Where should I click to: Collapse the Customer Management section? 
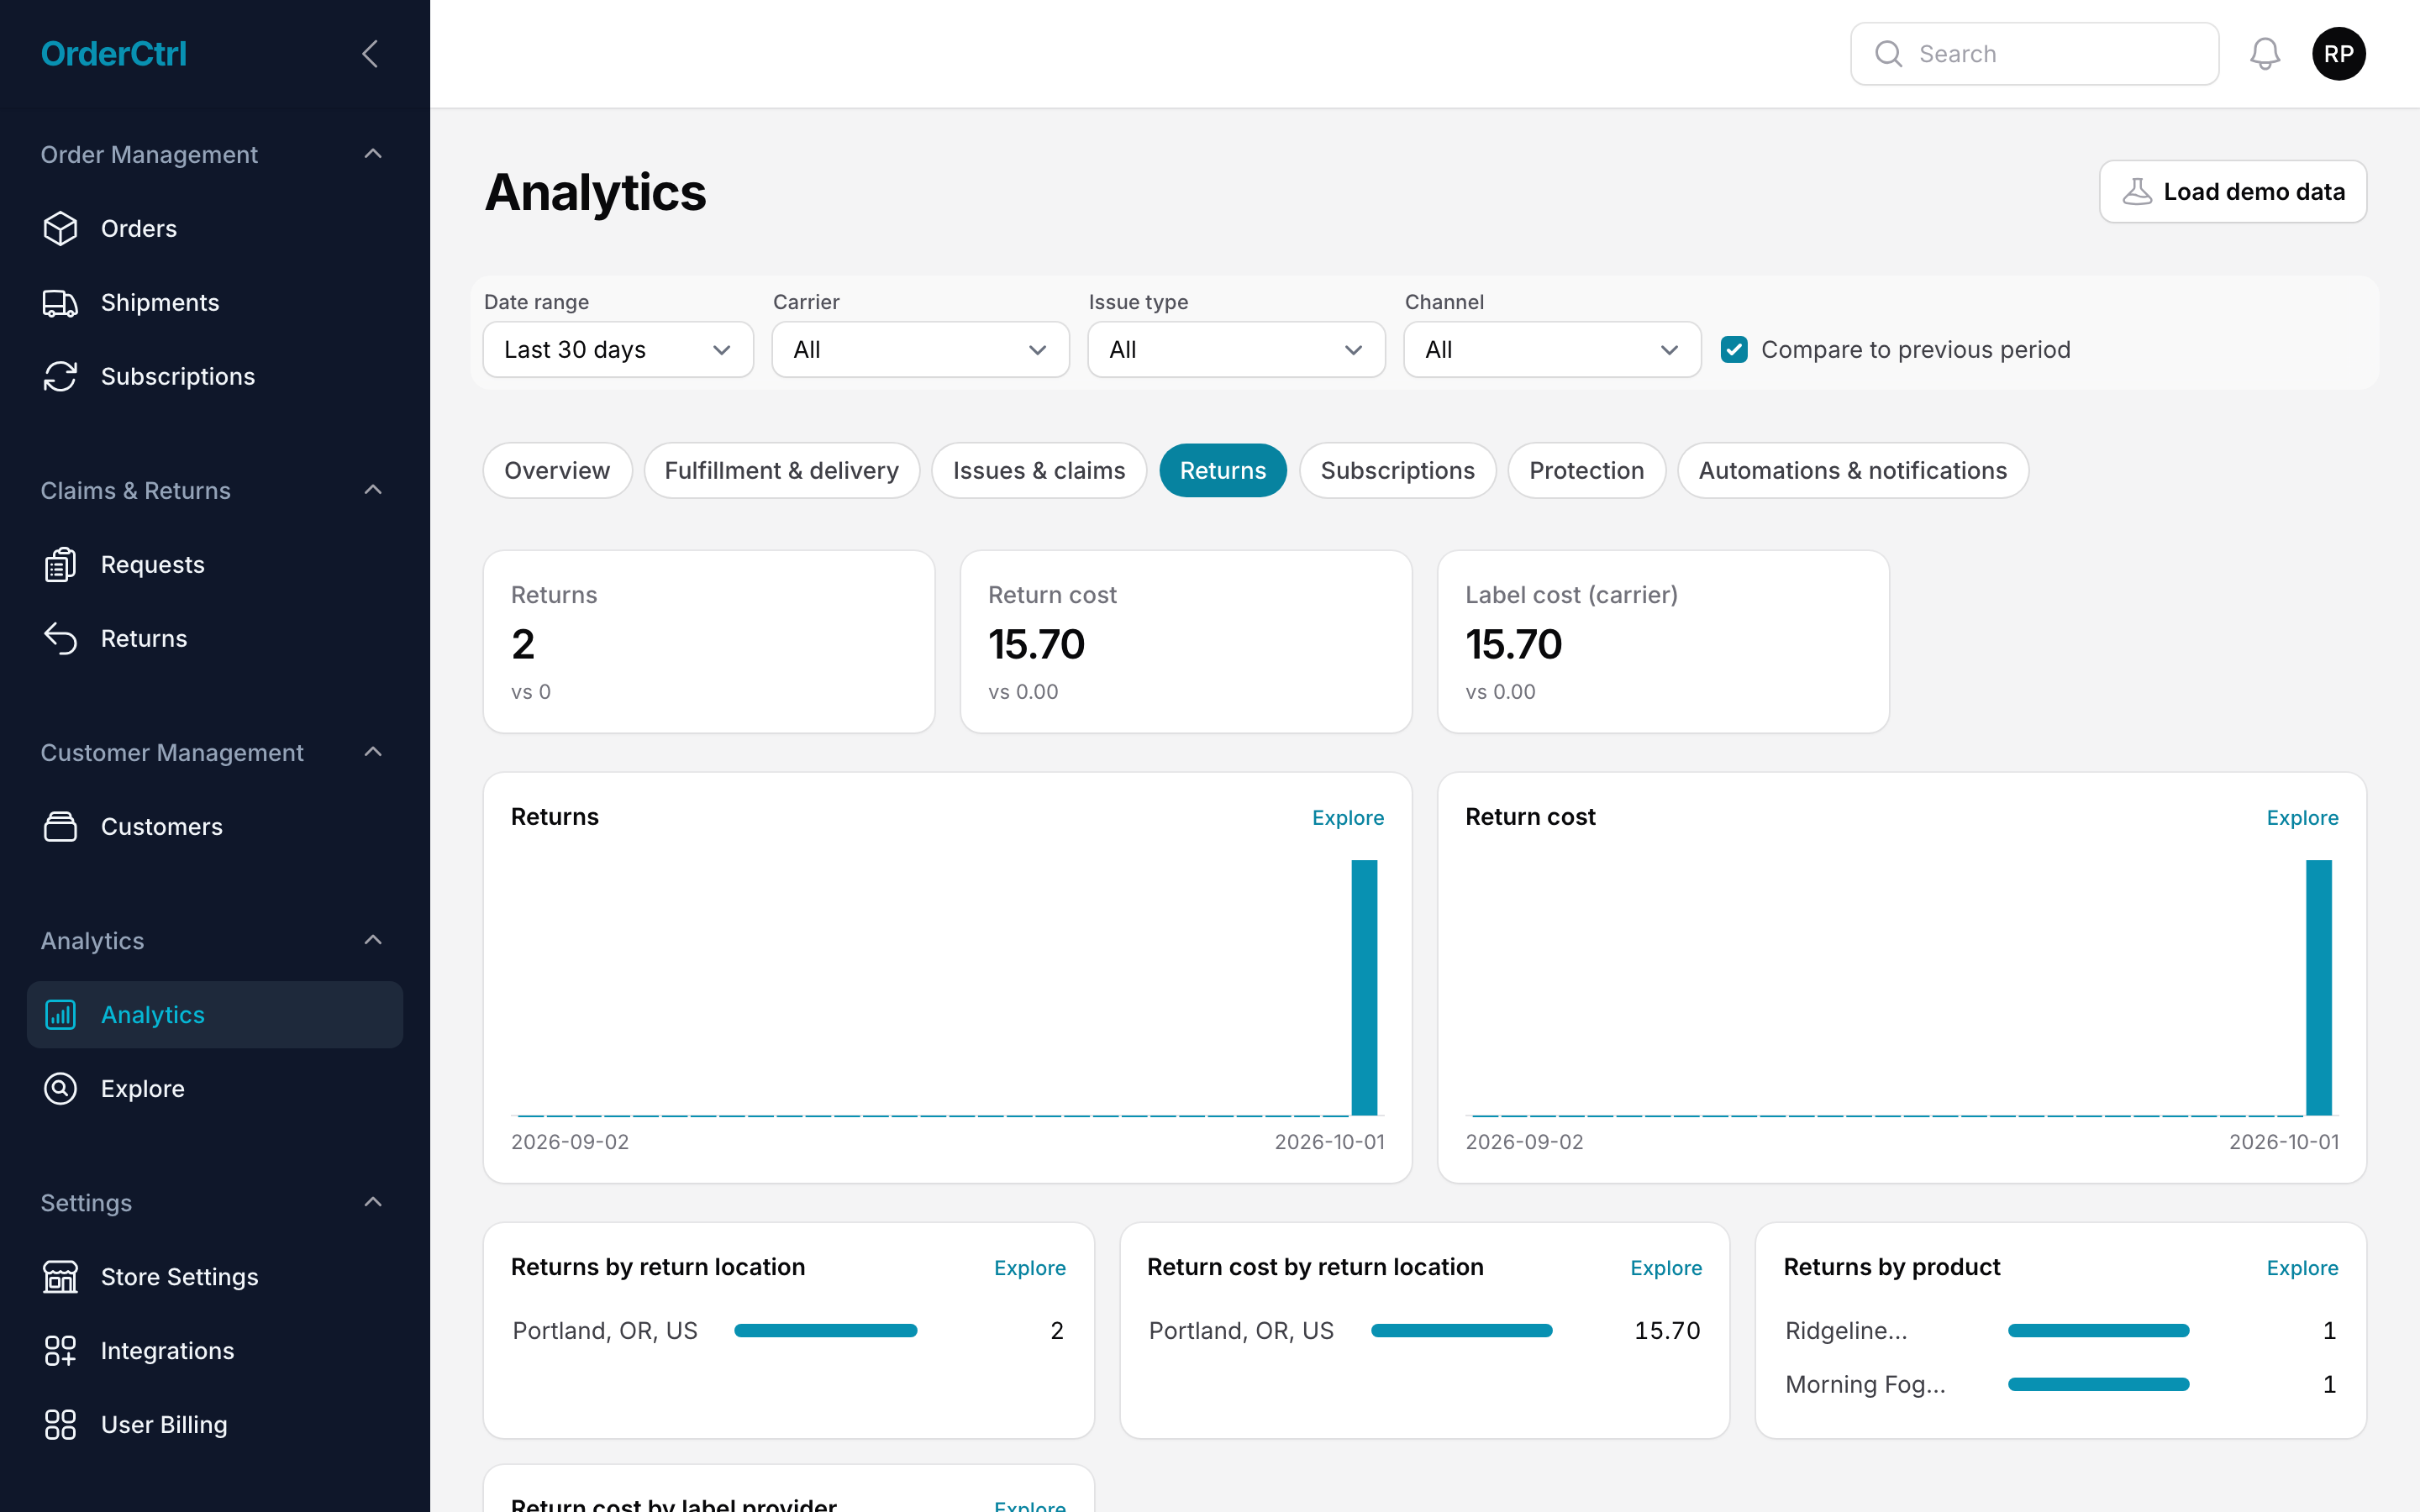tap(373, 752)
